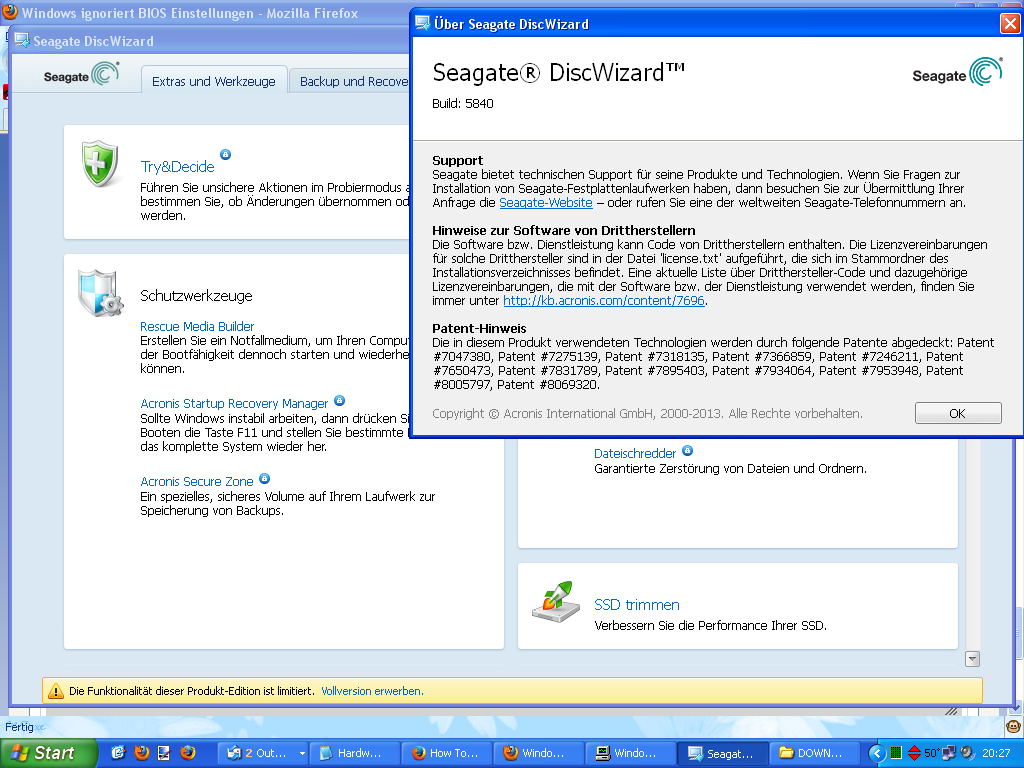The height and width of the screenshot is (768, 1024).
Task: Open the kb.acronis.com/content/7696 link
Action: pos(604,300)
